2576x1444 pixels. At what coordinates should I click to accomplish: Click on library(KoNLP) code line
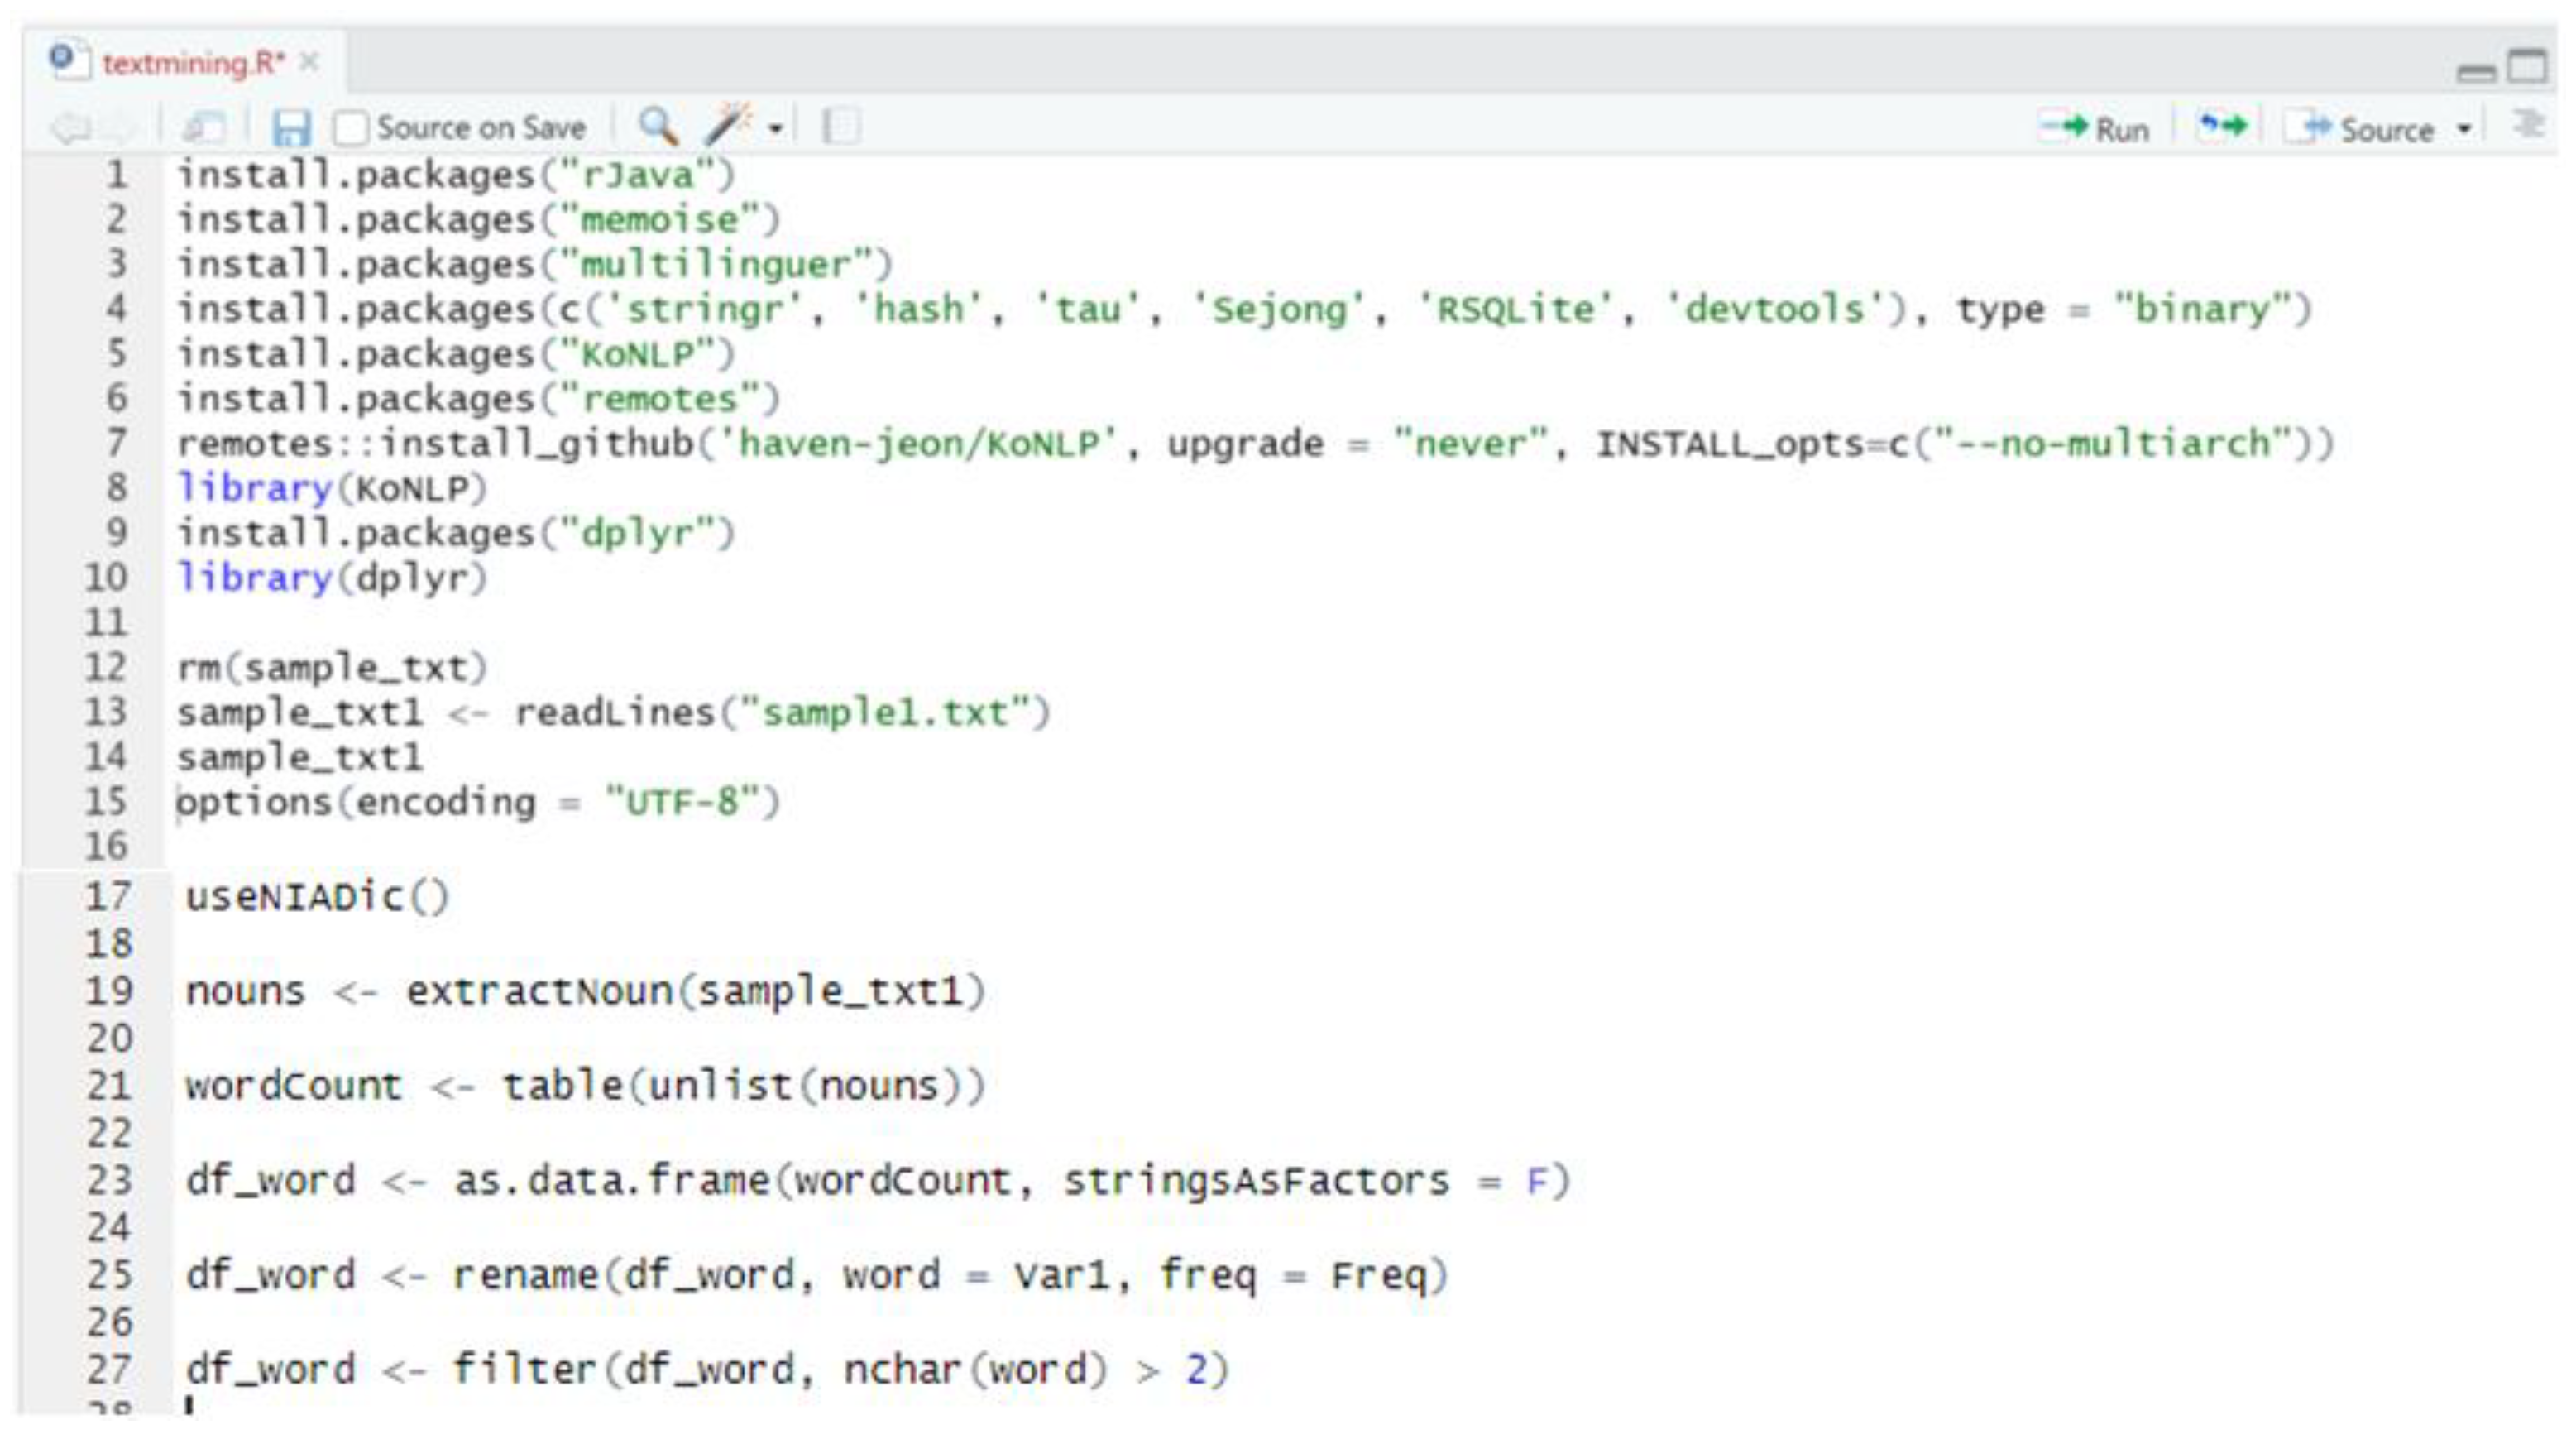332,488
